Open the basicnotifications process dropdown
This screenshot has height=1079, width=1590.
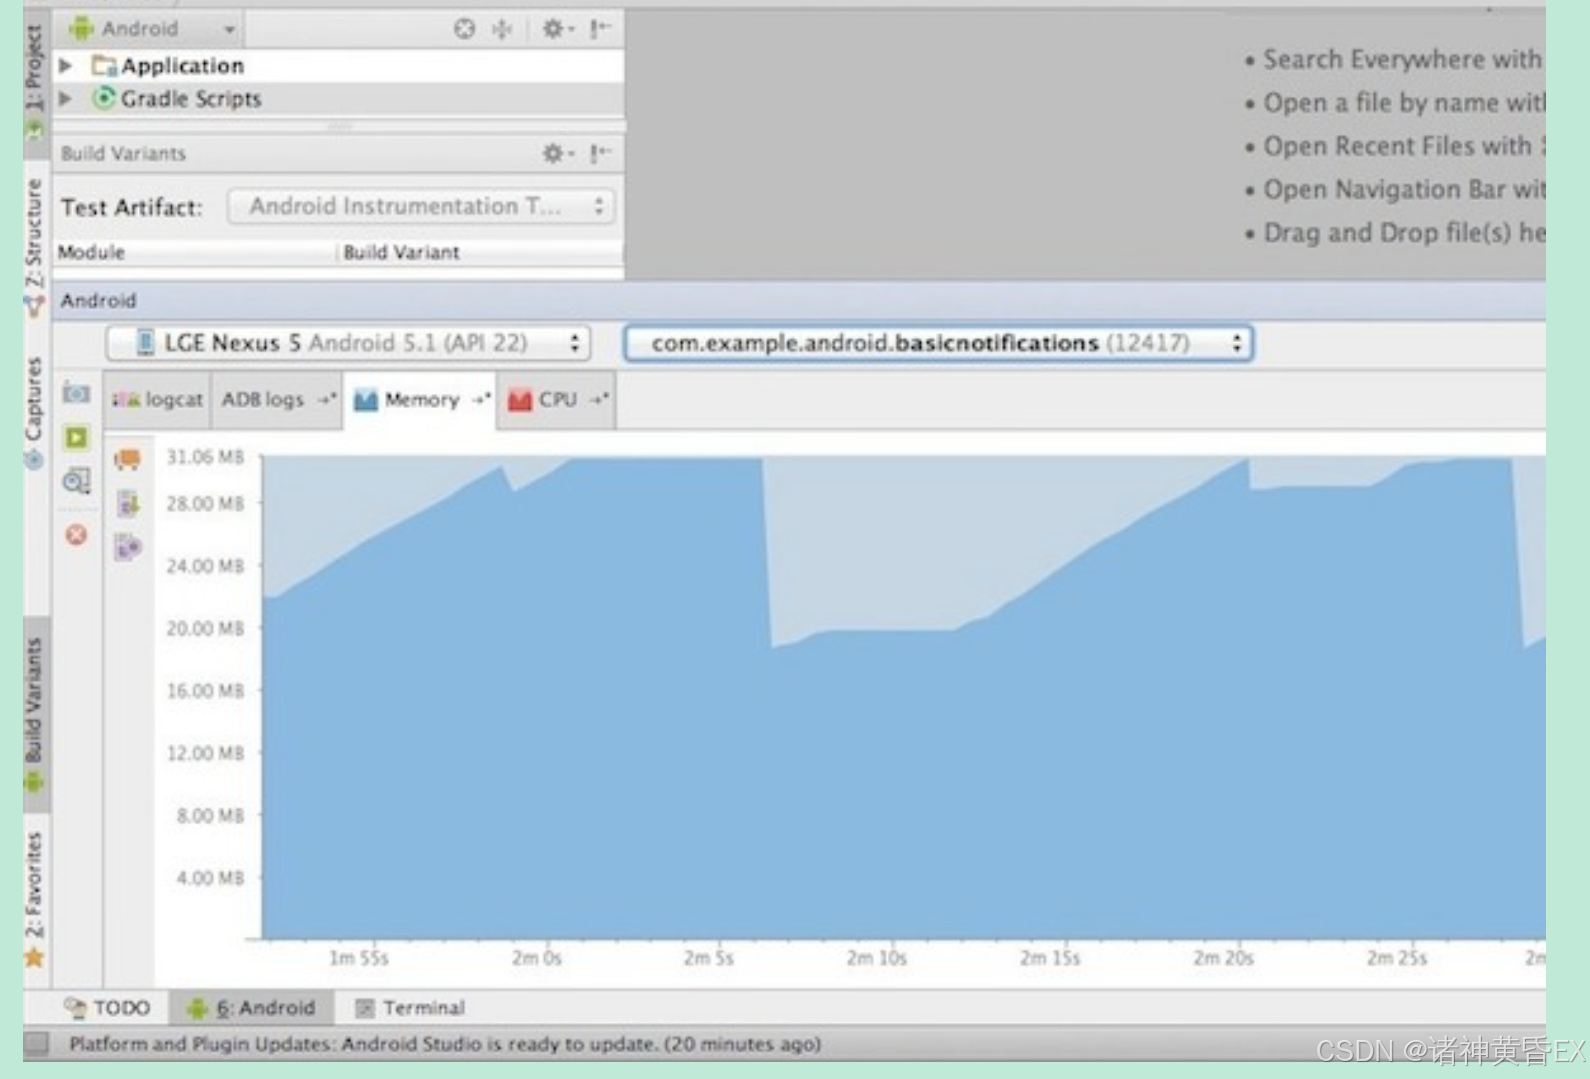point(938,343)
